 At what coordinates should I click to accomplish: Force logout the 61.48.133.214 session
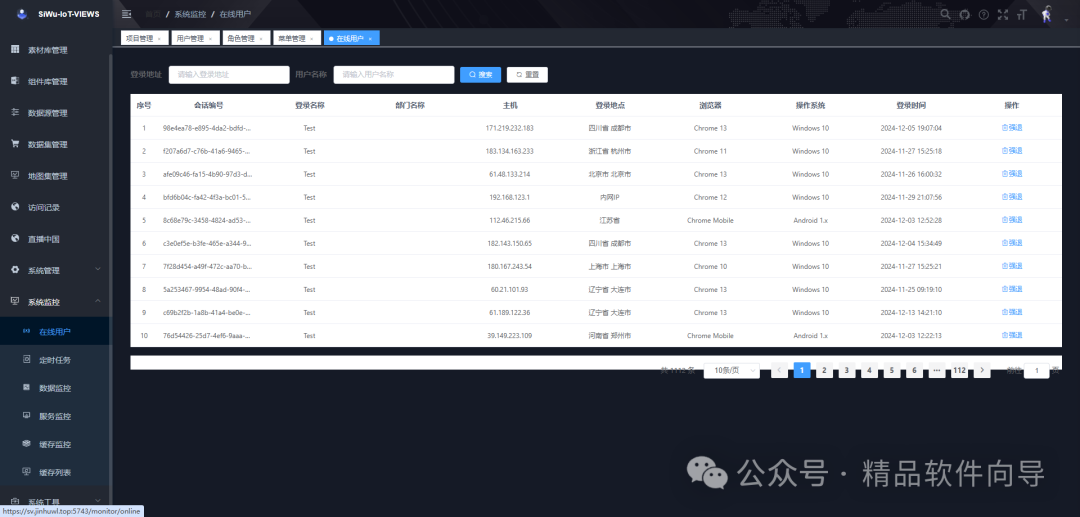1012,173
